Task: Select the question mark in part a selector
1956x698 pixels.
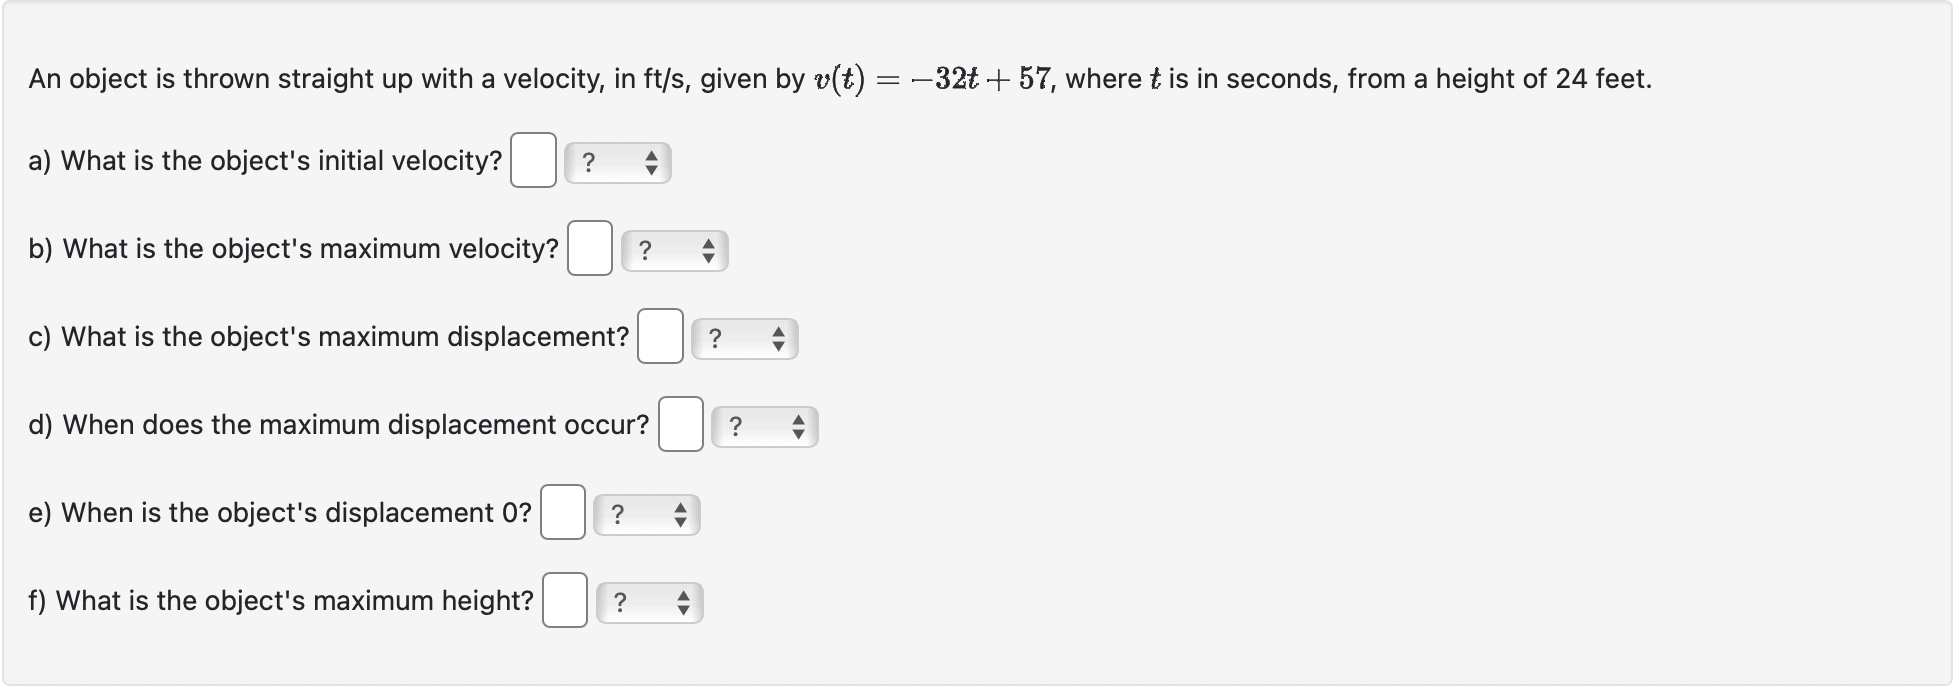Action: tap(590, 161)
